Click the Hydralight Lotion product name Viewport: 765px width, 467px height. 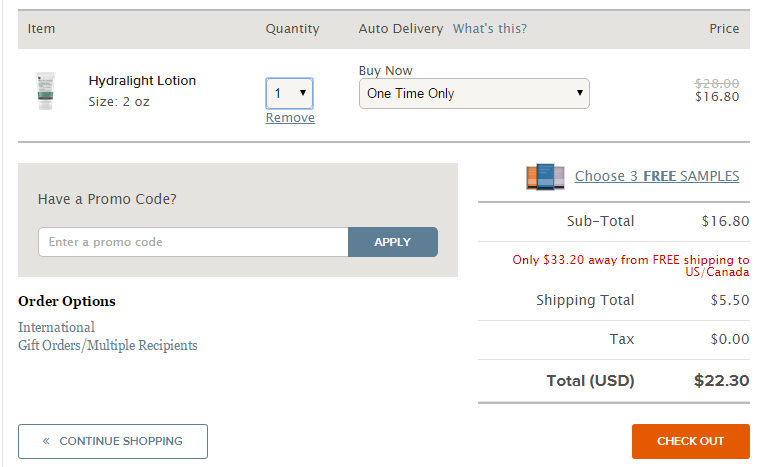tap(142, 81)
